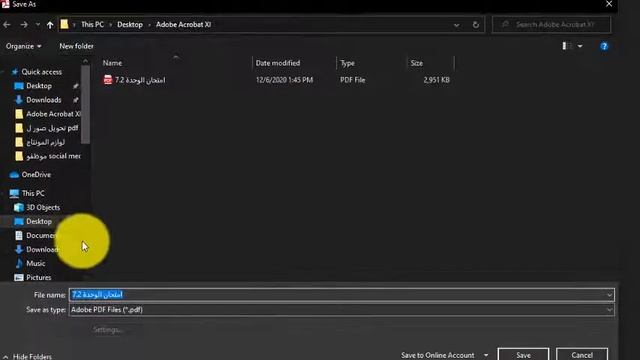The width and height of the screenshot is (640, 360).
Task: Go forward using the forward arrow
Action: click(x=24, y=24)
